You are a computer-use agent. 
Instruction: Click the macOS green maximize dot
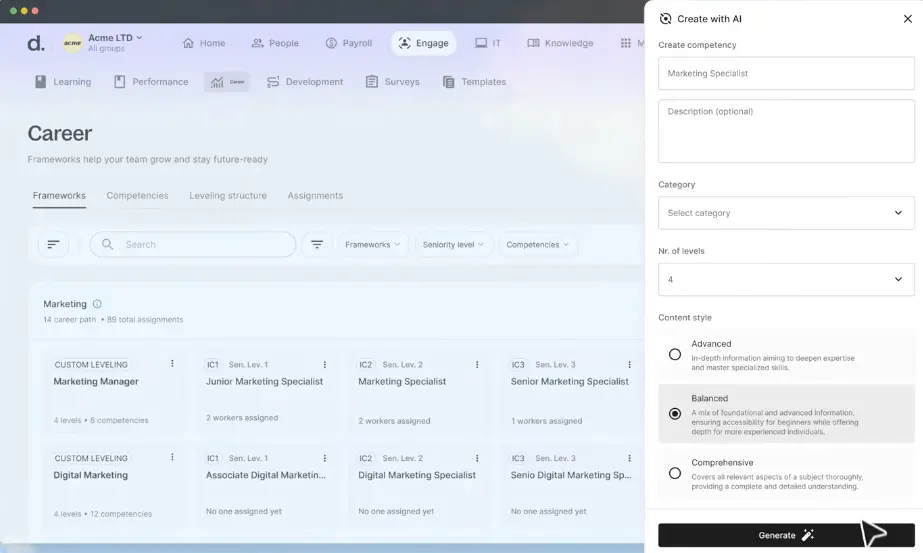pos(14,11)
